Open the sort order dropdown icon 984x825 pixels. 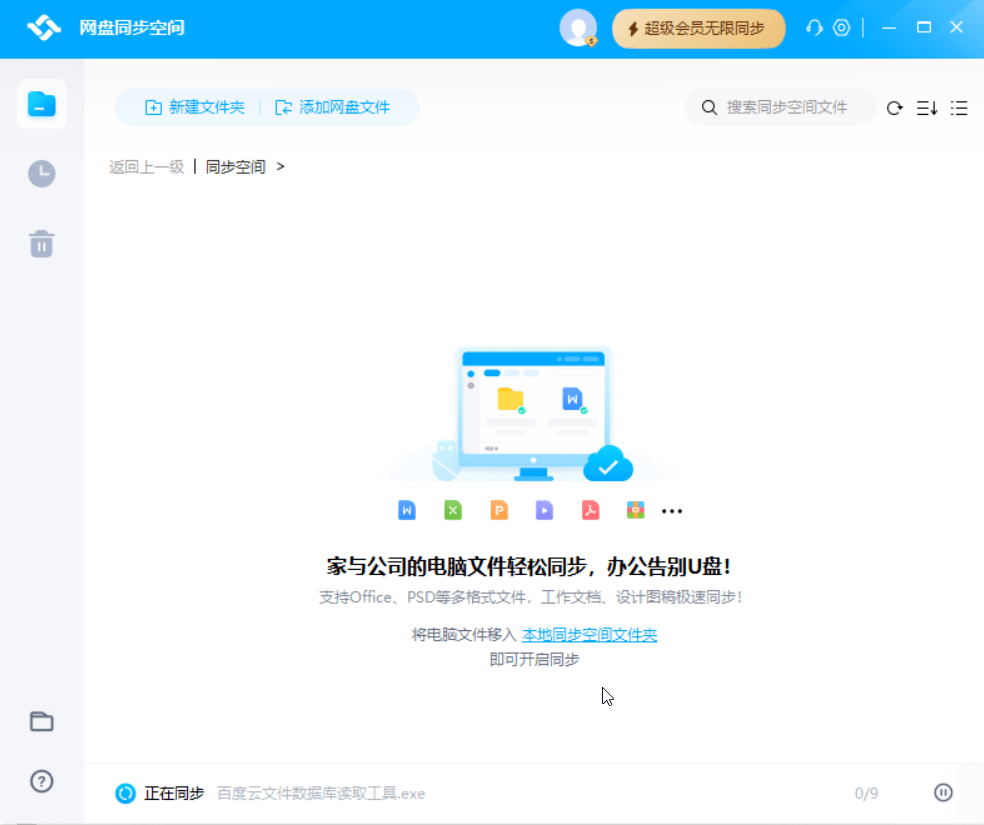[927, 108]
